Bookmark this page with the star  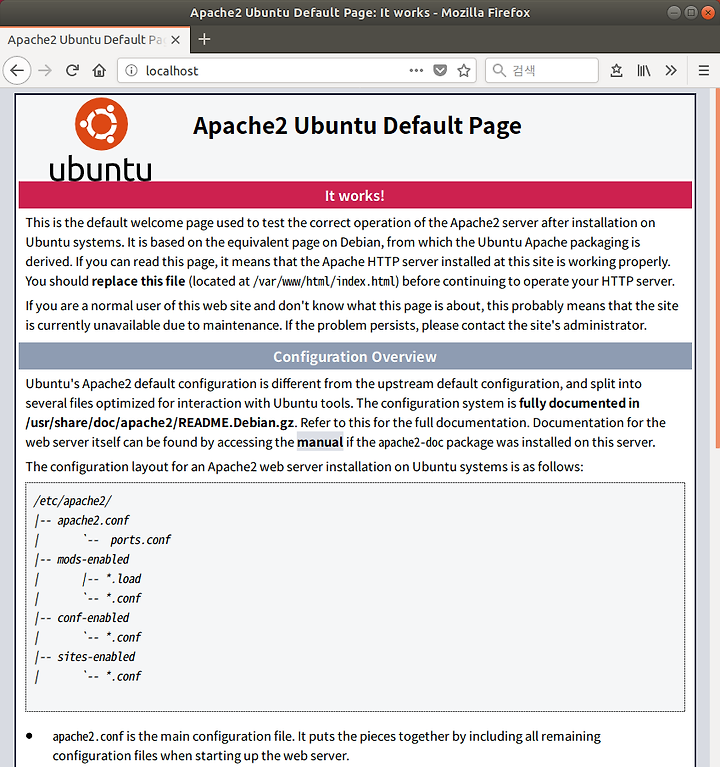464,70
